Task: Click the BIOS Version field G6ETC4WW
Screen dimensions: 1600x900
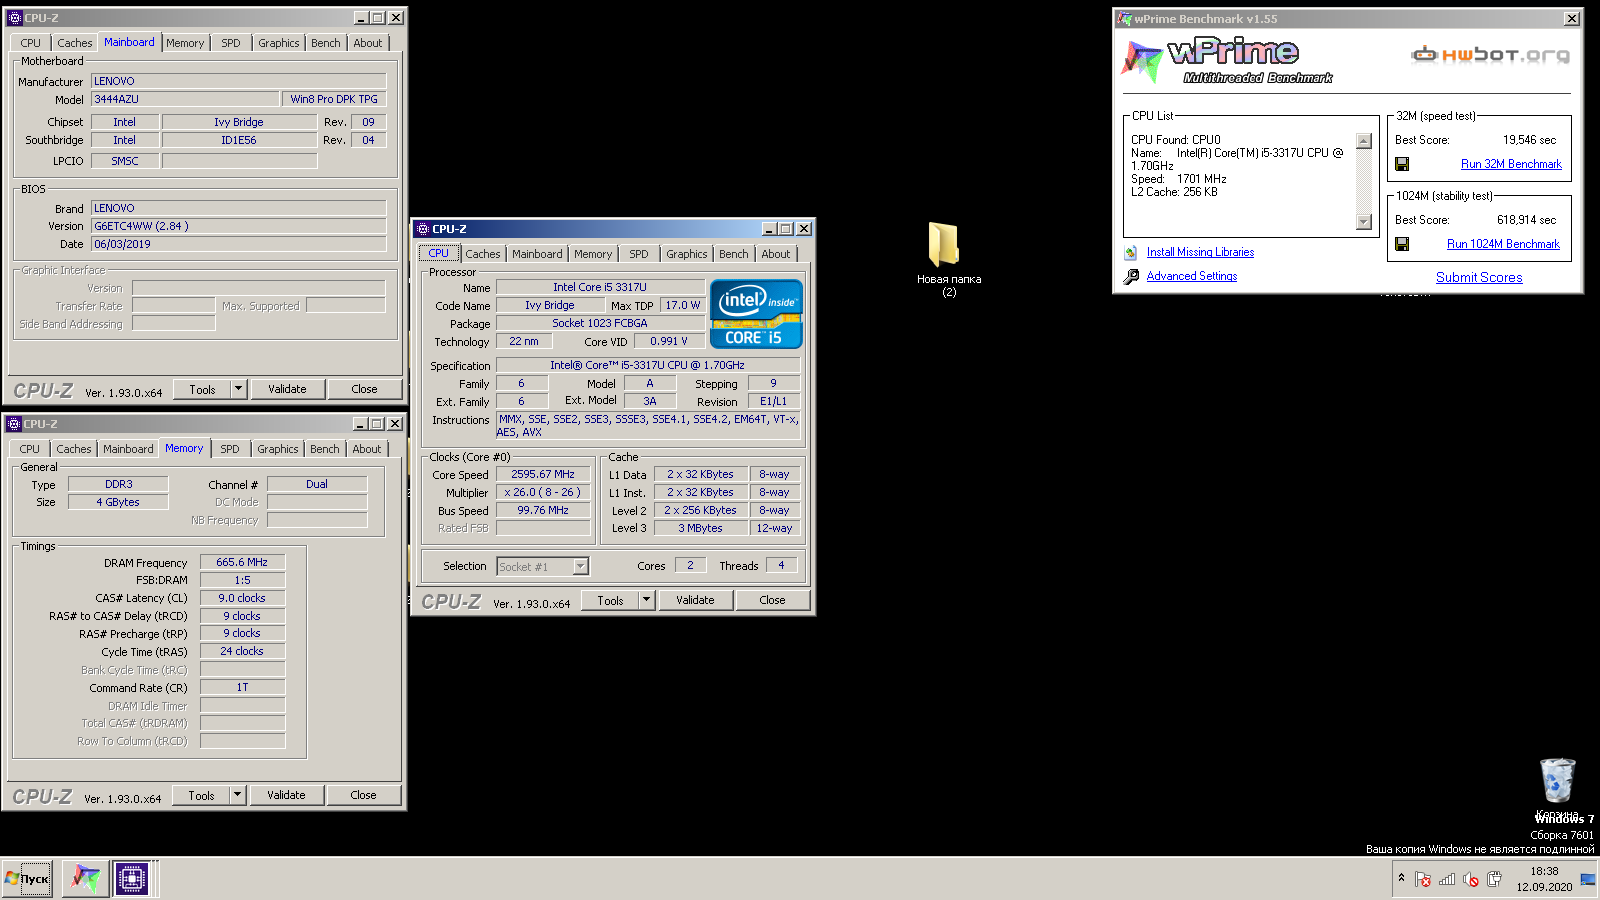Action: 239,226
